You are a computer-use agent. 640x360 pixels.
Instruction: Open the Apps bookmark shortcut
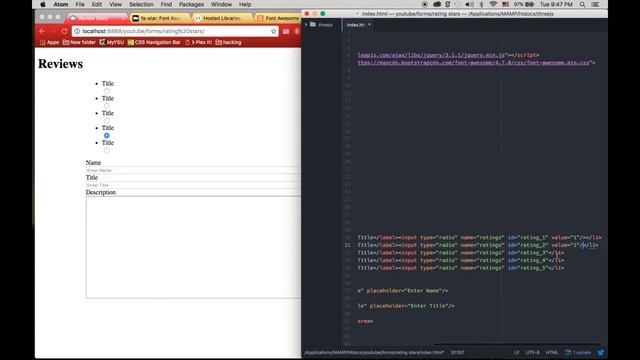pyautogui.click(x=49, y=42)
